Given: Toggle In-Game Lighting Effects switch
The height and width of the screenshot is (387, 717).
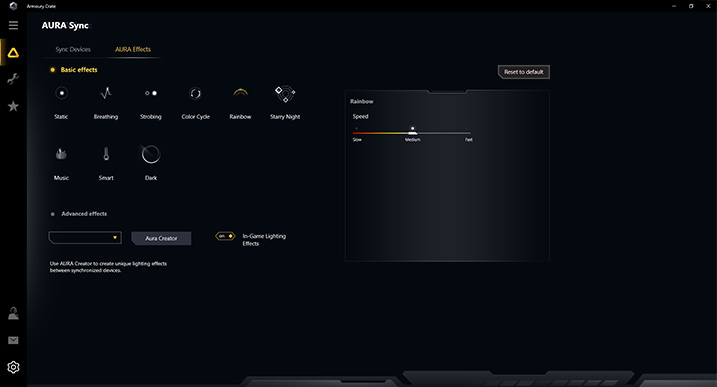Looking at the screenshot, I should point(225,236).
